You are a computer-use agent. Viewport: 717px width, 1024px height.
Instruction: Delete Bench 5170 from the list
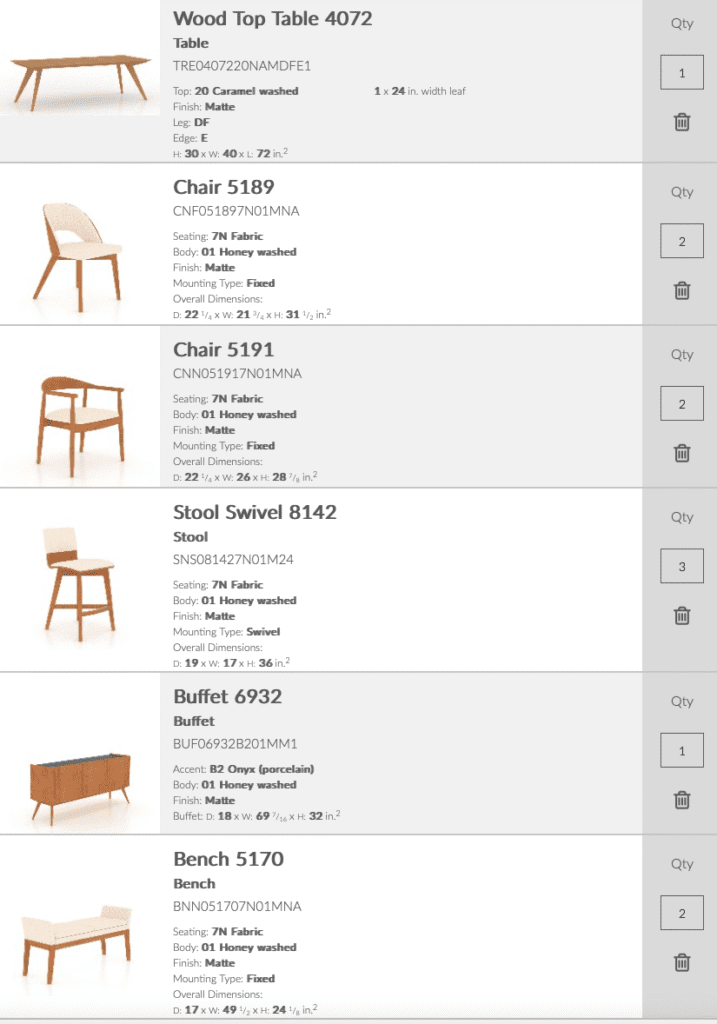(682, 962)
